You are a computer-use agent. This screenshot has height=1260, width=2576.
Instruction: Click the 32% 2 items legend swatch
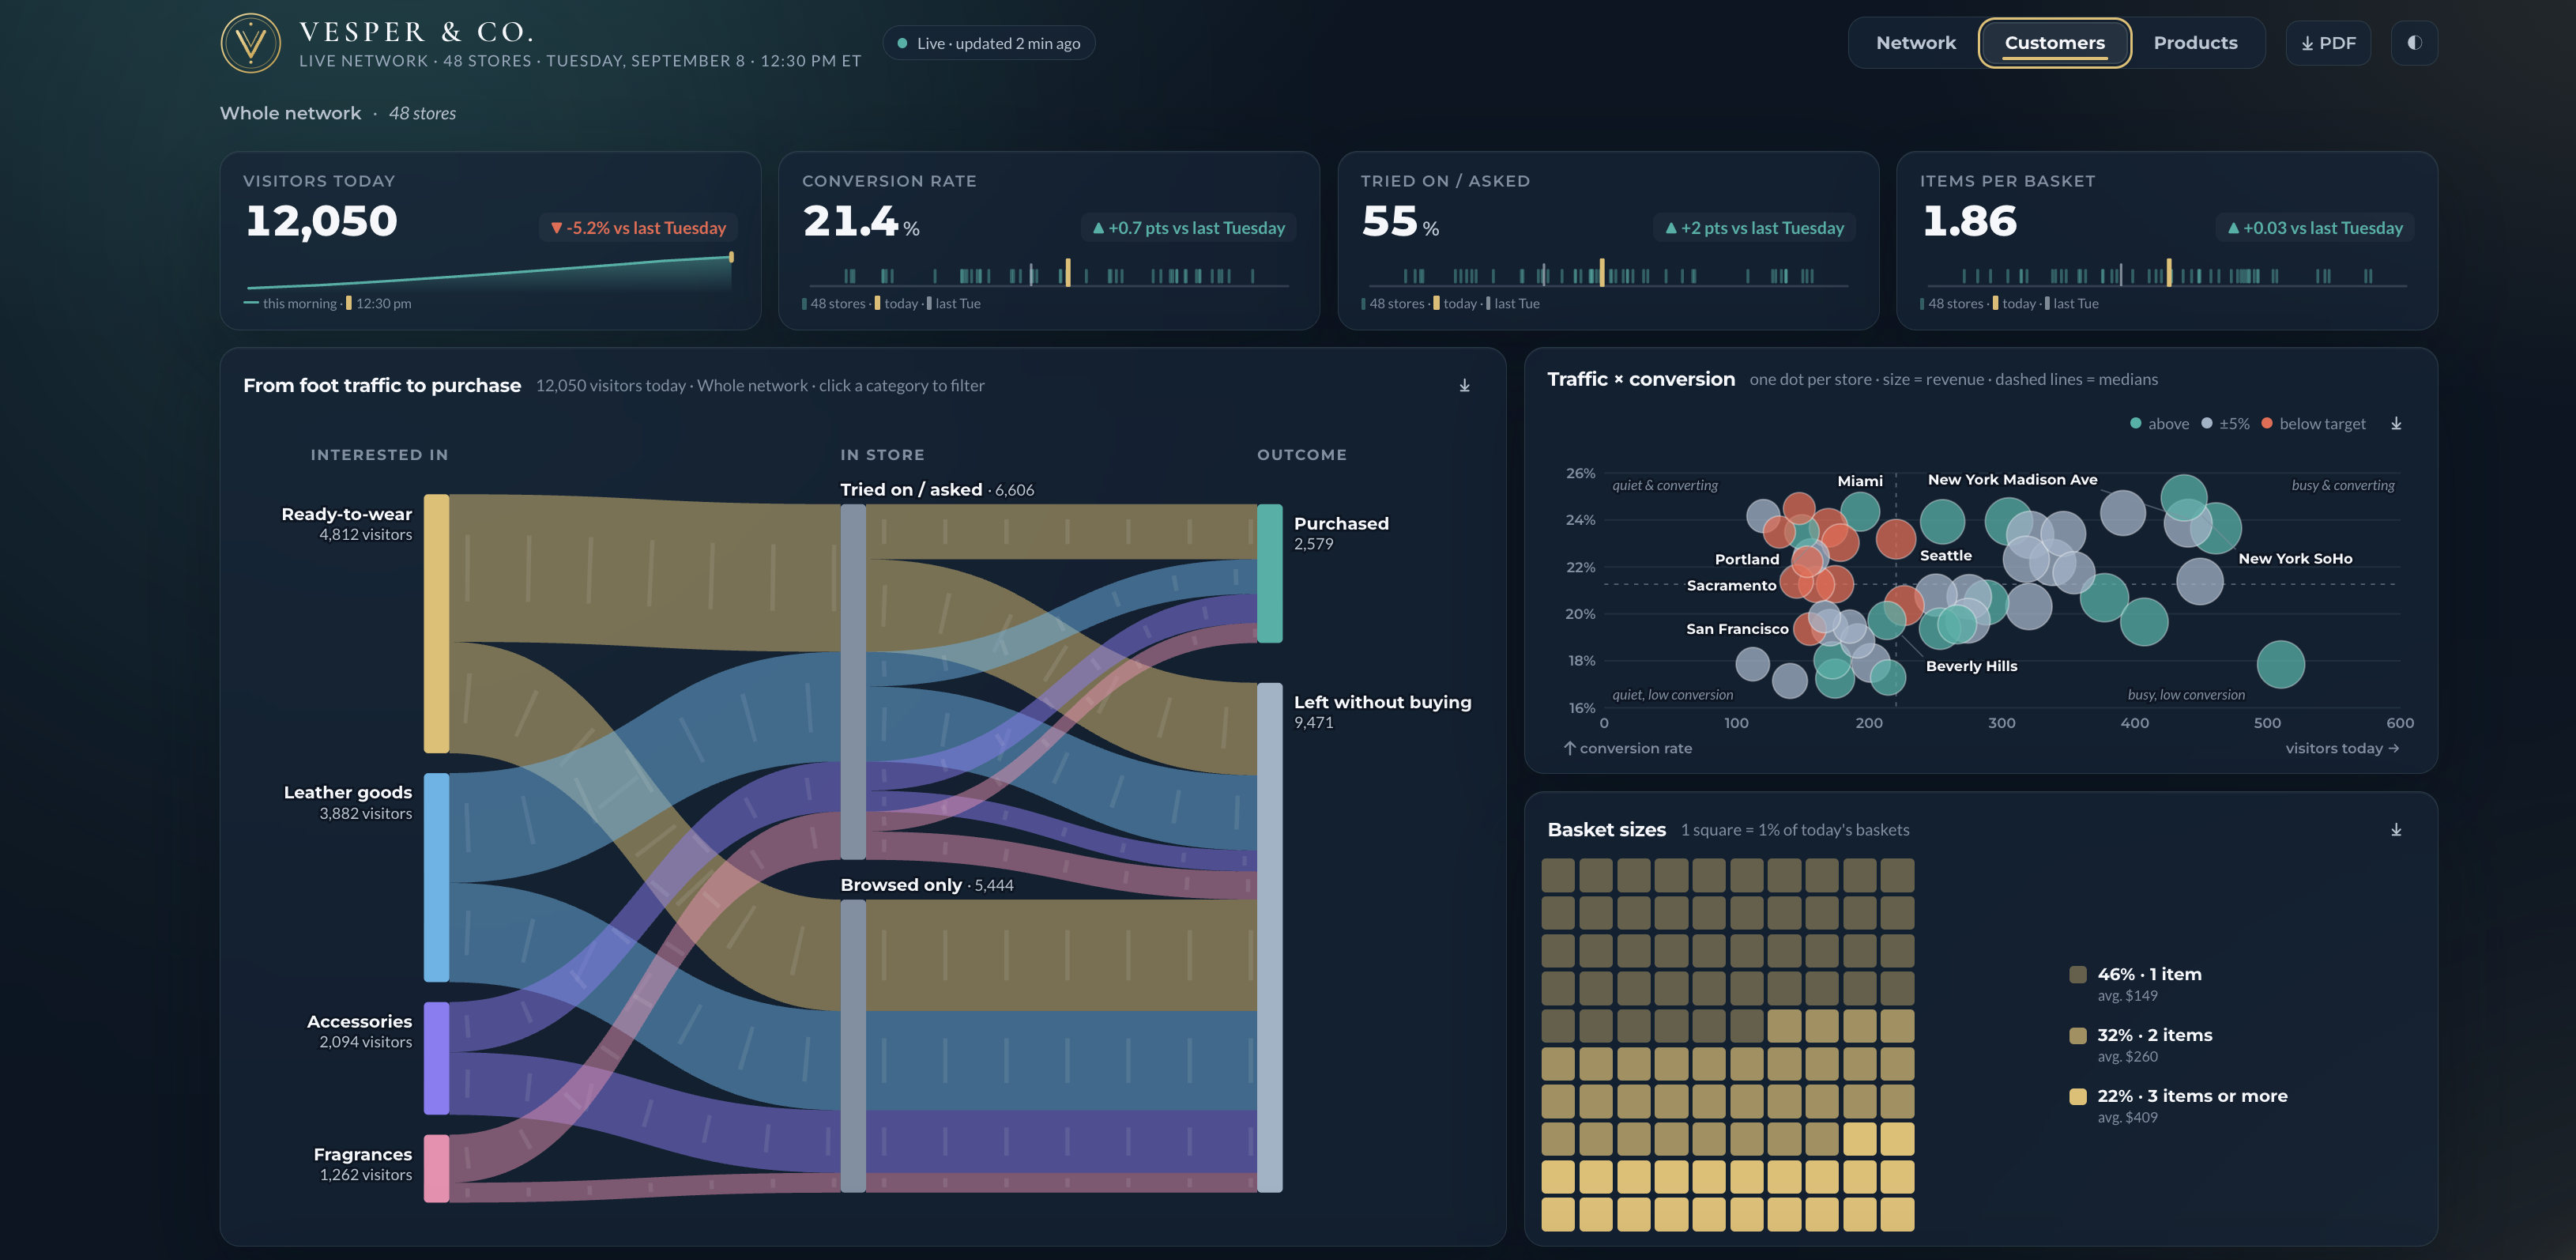[2077, 1035]
